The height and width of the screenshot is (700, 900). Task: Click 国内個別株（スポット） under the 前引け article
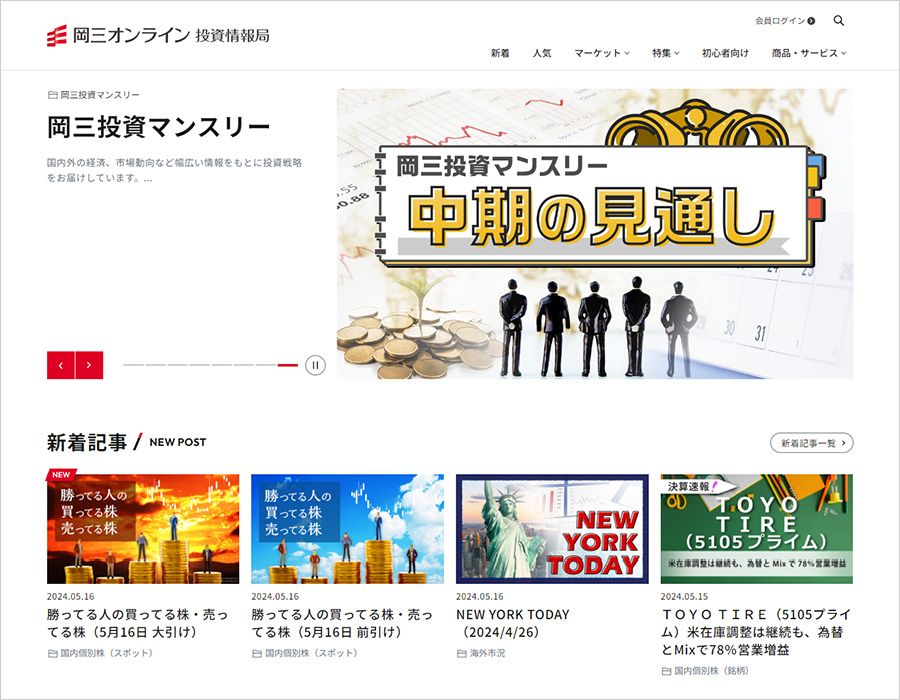[305, 653]
